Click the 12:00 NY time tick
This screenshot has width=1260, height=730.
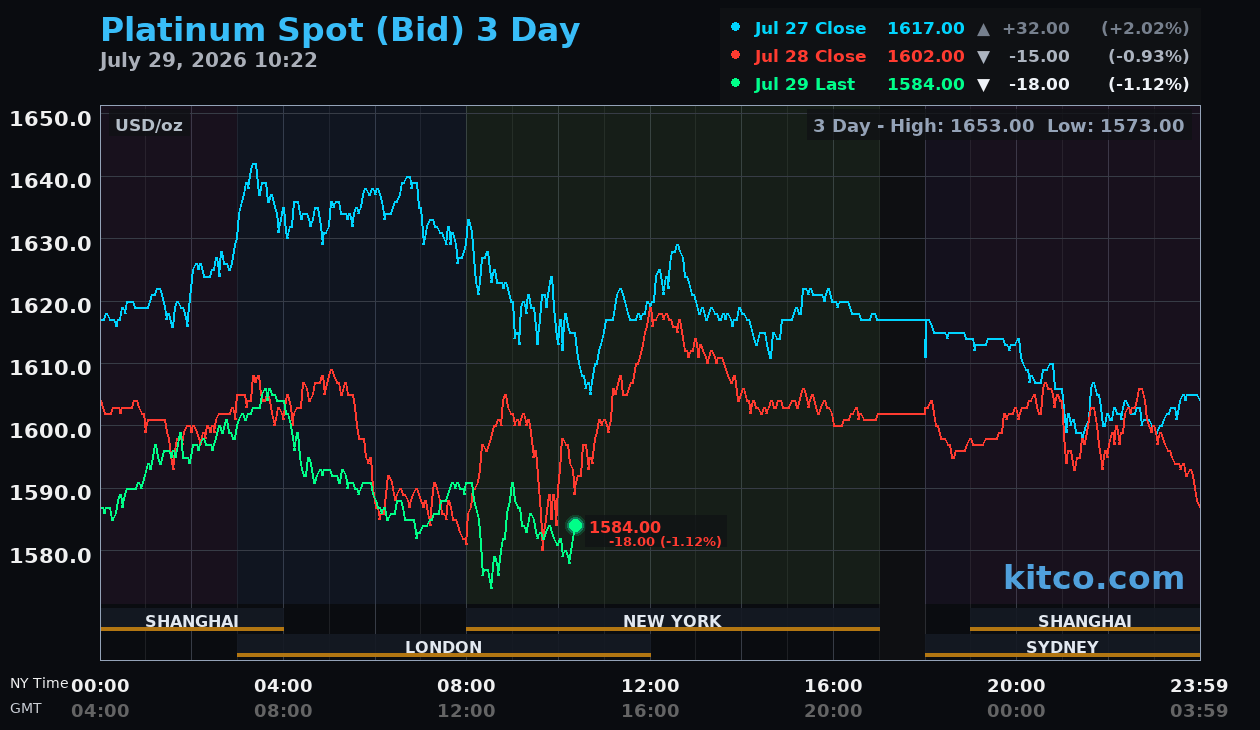650,686
